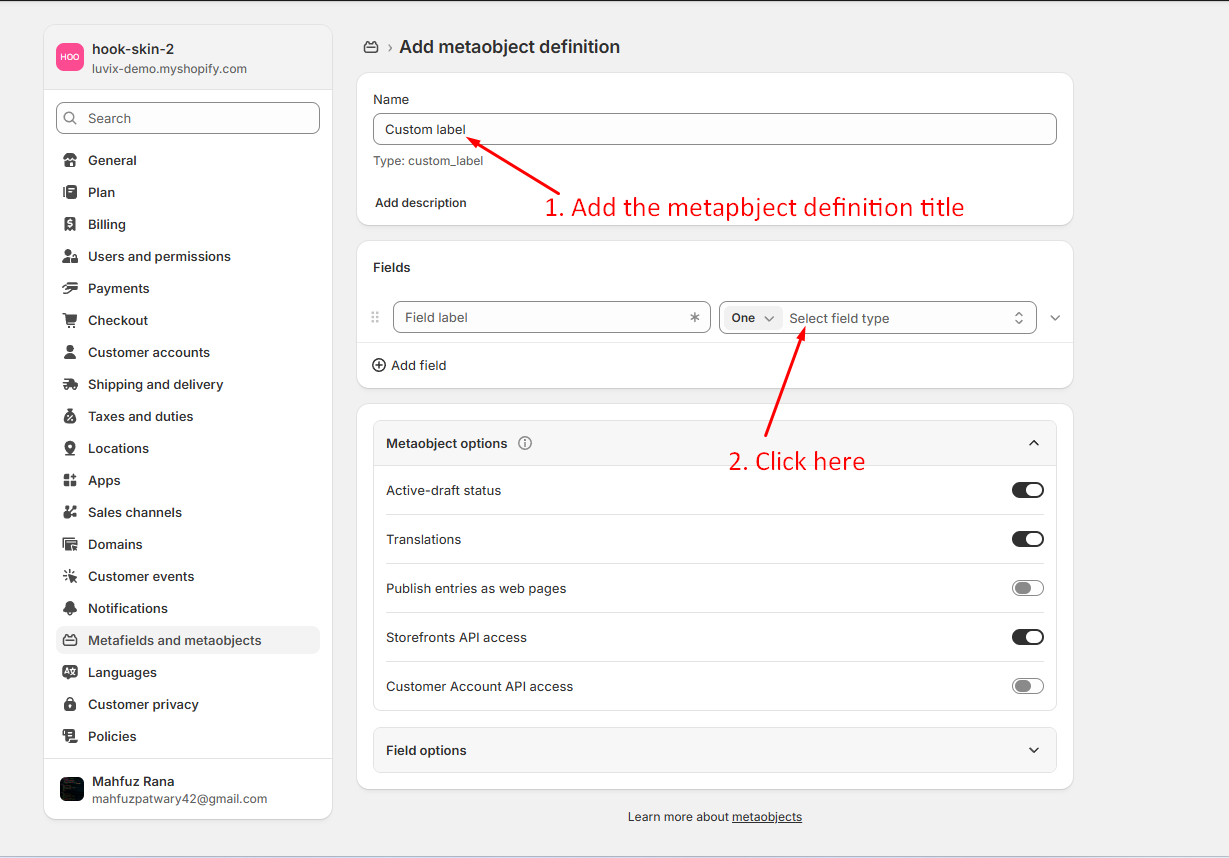
Task: Click the Checkout cart icon in sidebar
Action: coord(70,320)
